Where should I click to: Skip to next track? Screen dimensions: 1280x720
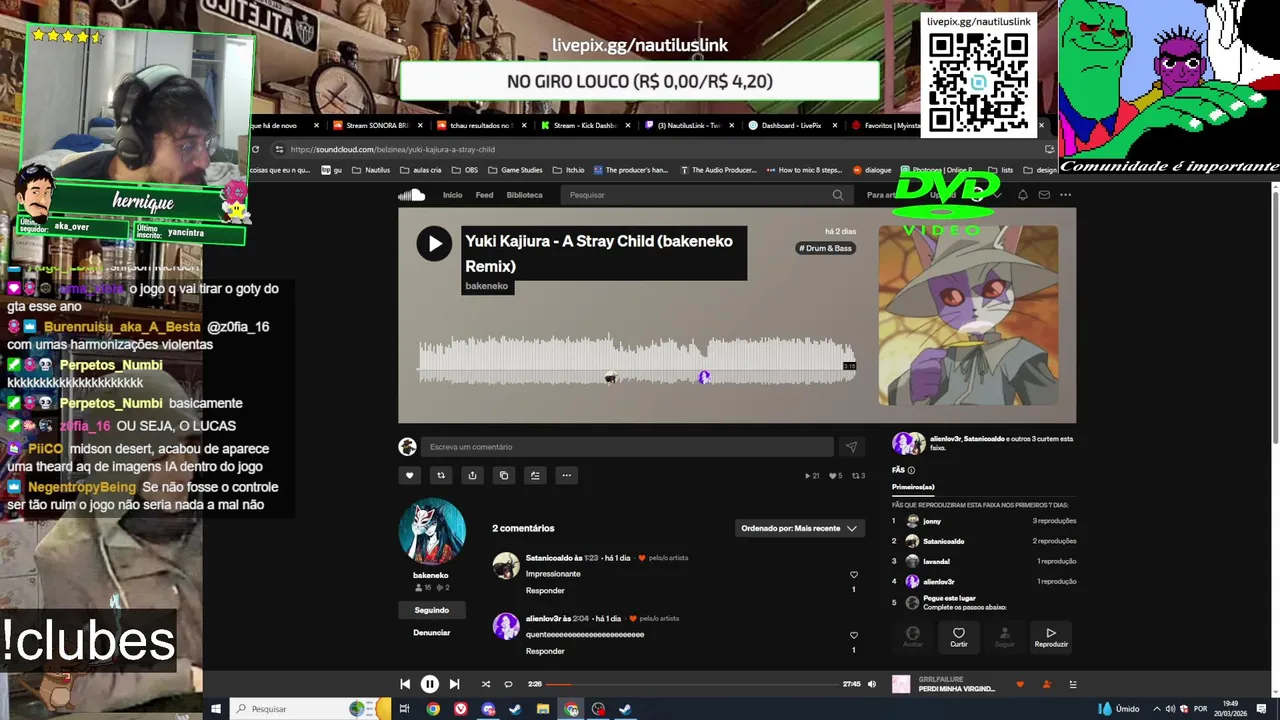(454, 684)
